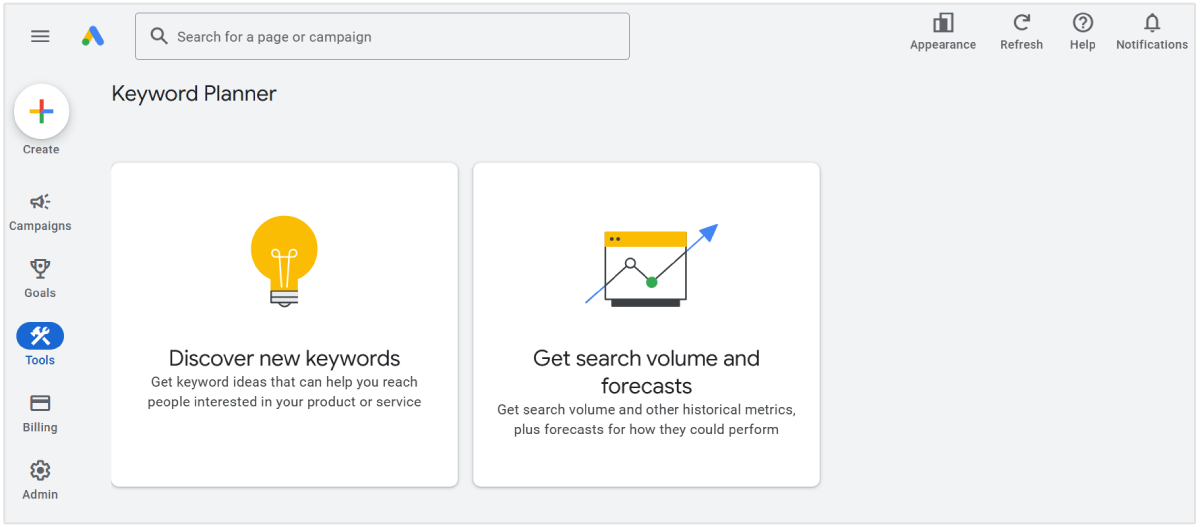
Task: Open the Help menu
Action: 1082,32
